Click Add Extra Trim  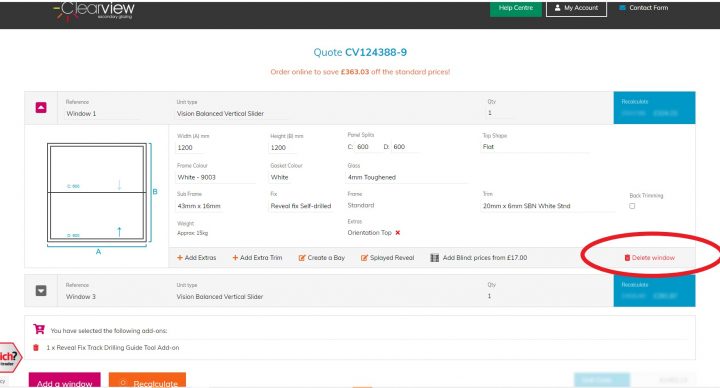[257, 258]
